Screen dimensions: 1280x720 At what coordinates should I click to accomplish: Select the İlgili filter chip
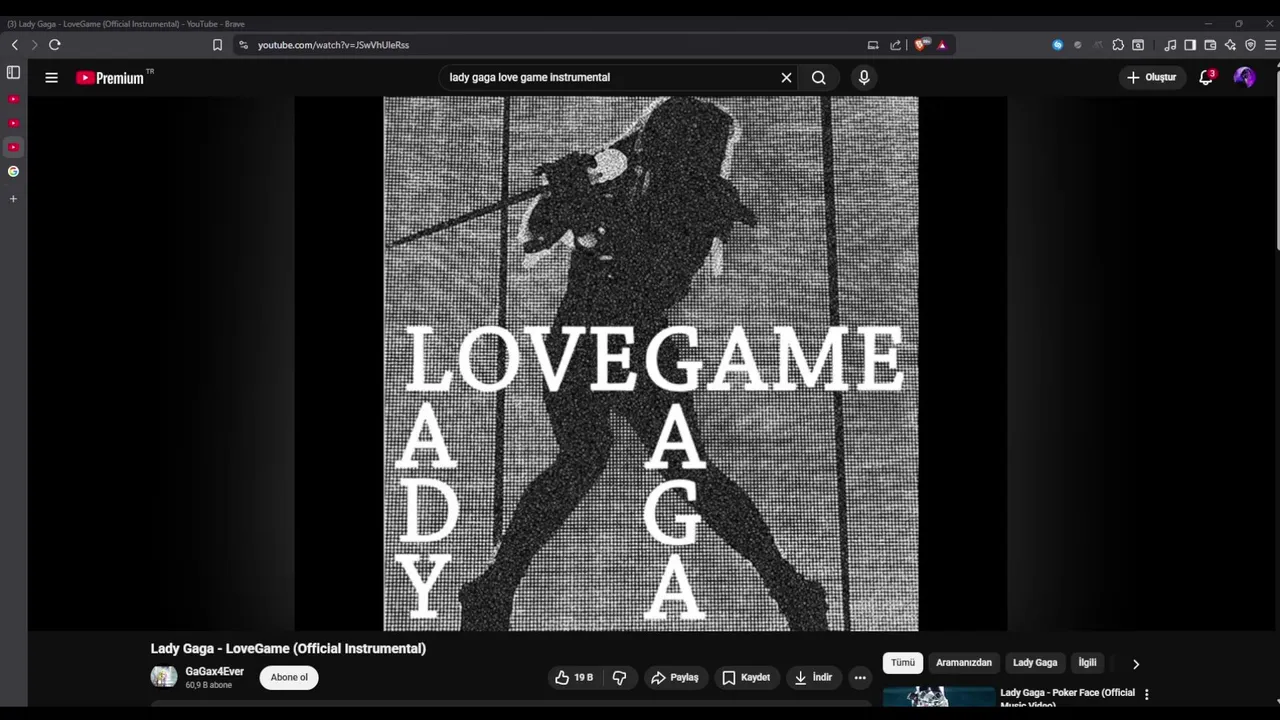coord(1087,663)
